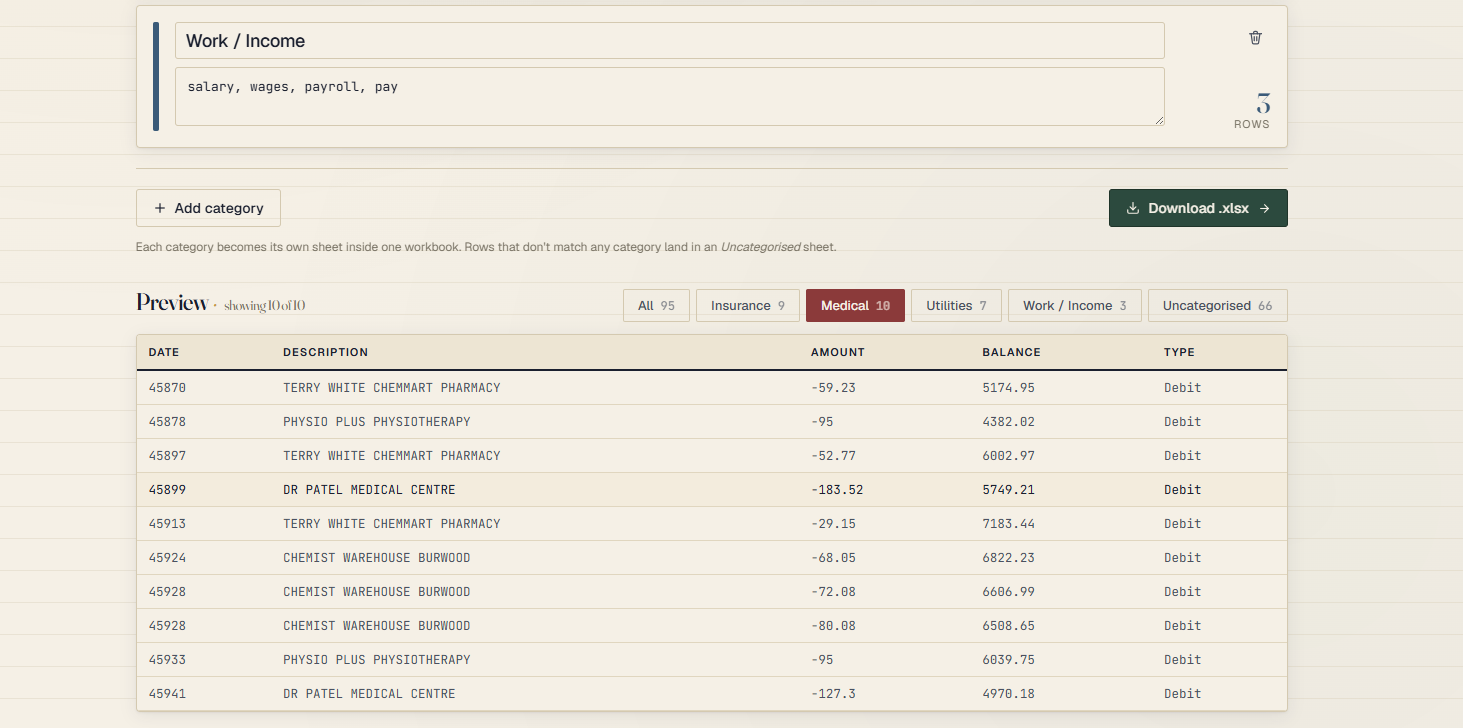Click the amount -183.52
Viewport: 1463px width, 728px height.
(837, 490)
